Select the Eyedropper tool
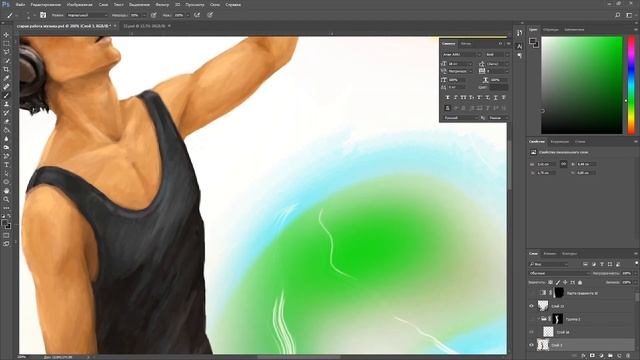 point(6,78)
